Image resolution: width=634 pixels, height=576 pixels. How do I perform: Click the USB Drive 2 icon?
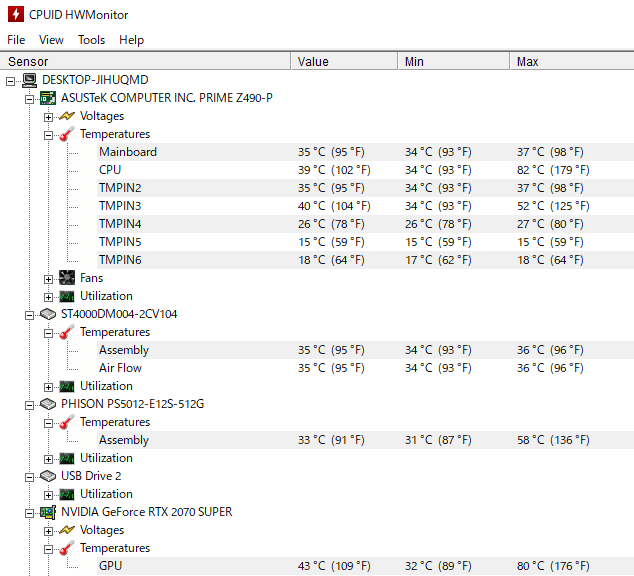pyautogui.click(x=48, y=476)
